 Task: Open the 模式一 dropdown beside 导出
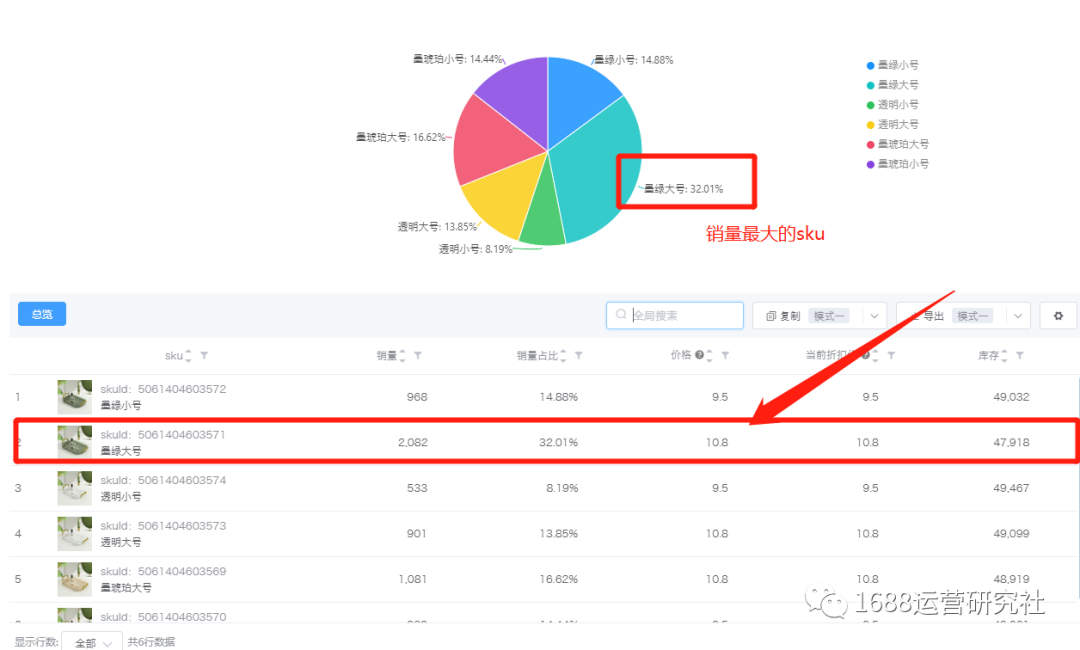click(x=1017, y=315)
